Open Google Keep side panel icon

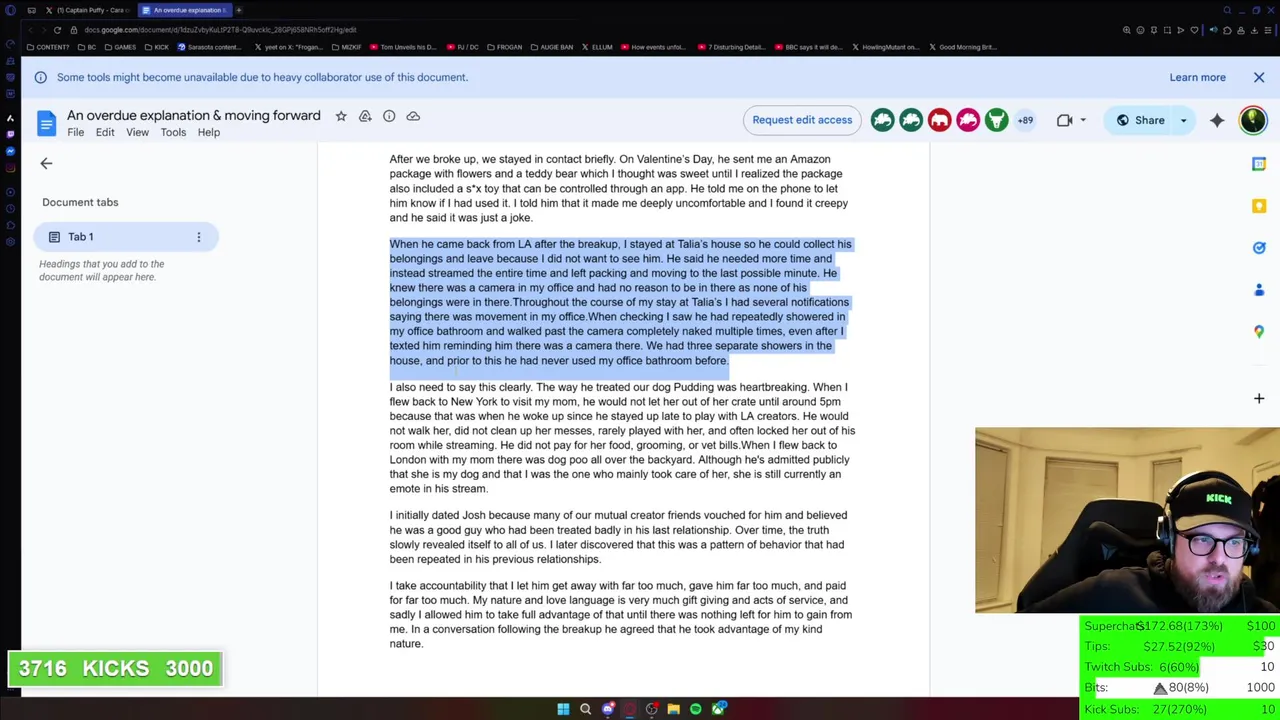click(x=1259, y=206)
